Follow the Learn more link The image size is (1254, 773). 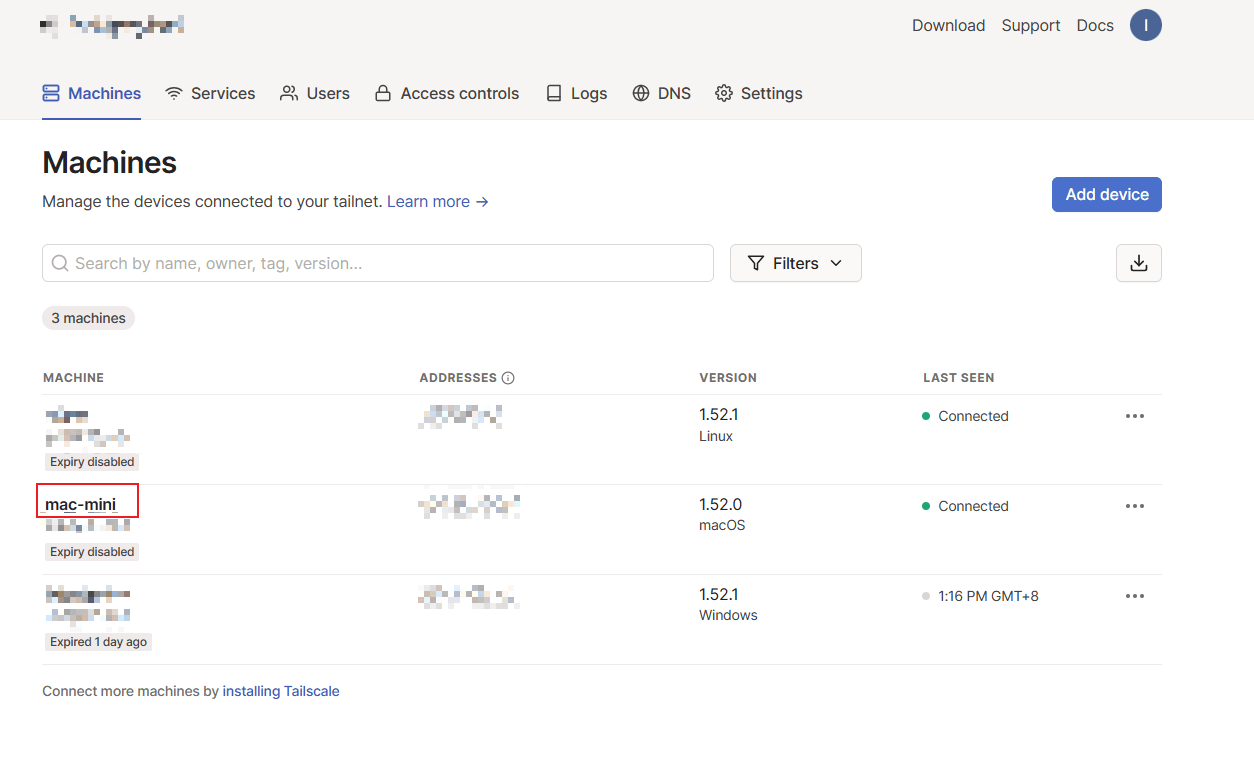click(438, 201)
